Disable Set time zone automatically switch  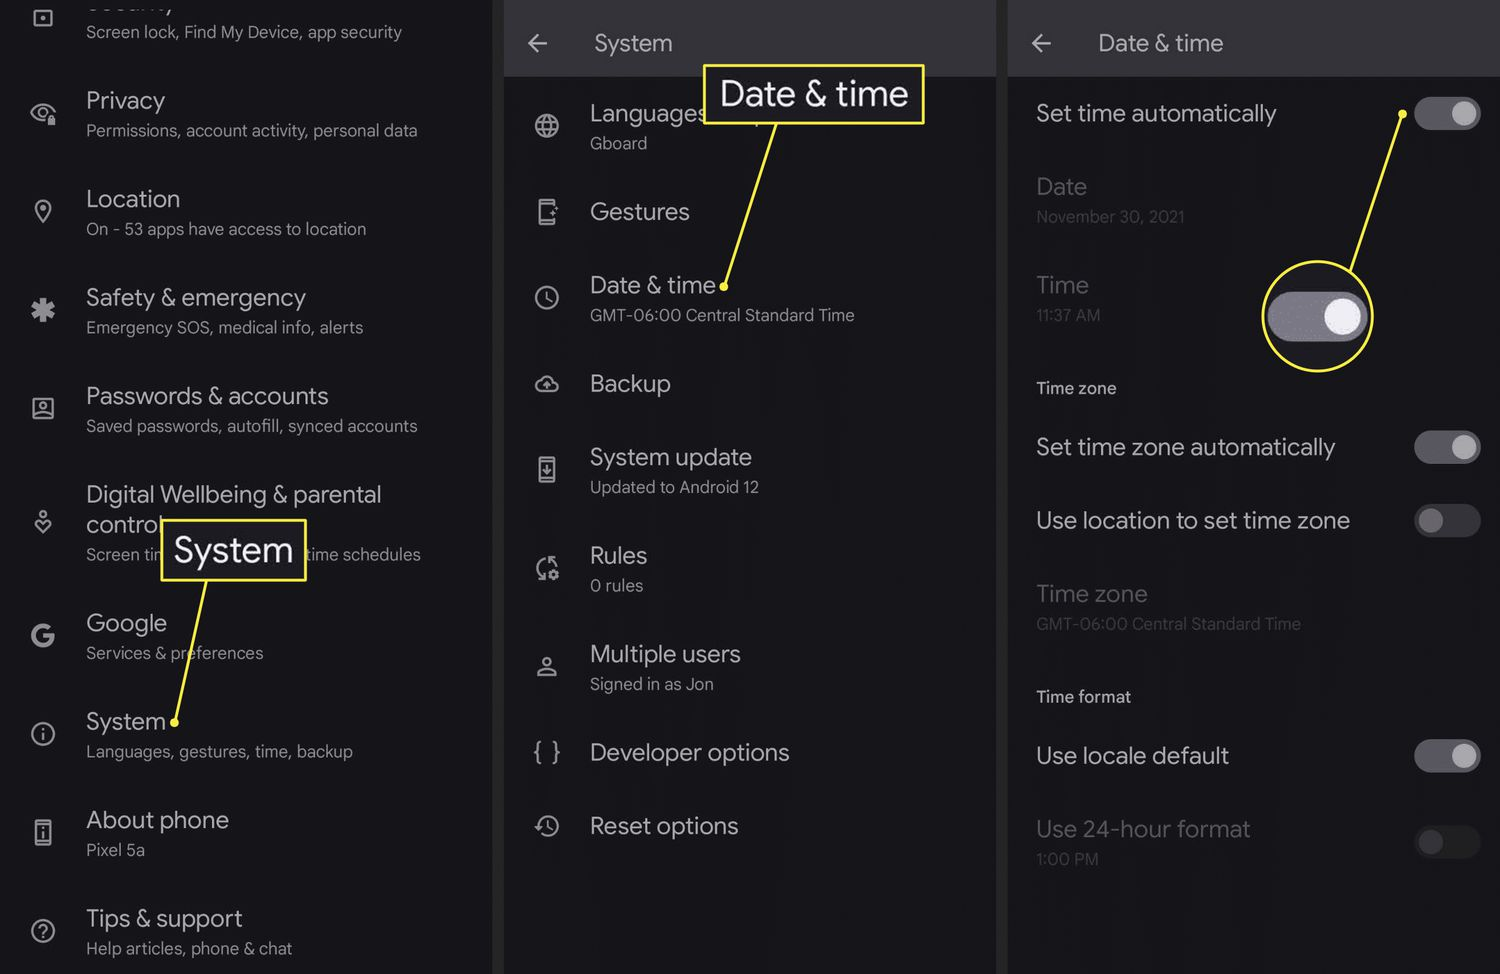1446,447
